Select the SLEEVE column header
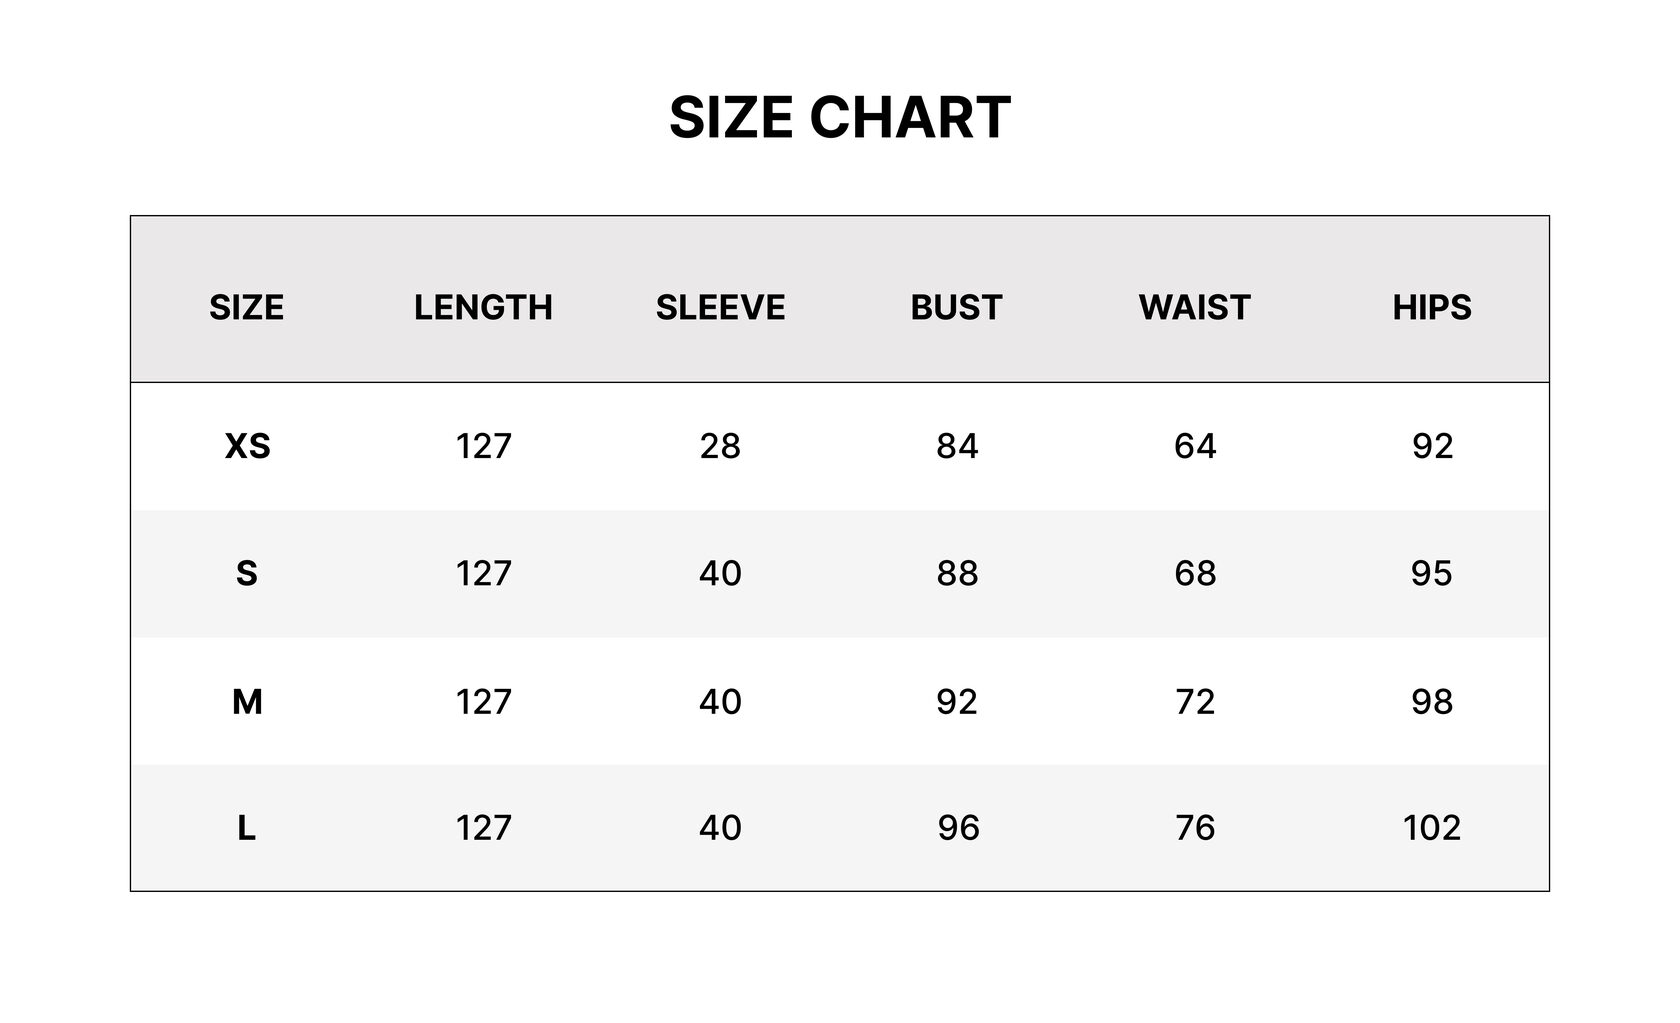The height and width of the screenshot is (1023, 1680). pos(720,307)
